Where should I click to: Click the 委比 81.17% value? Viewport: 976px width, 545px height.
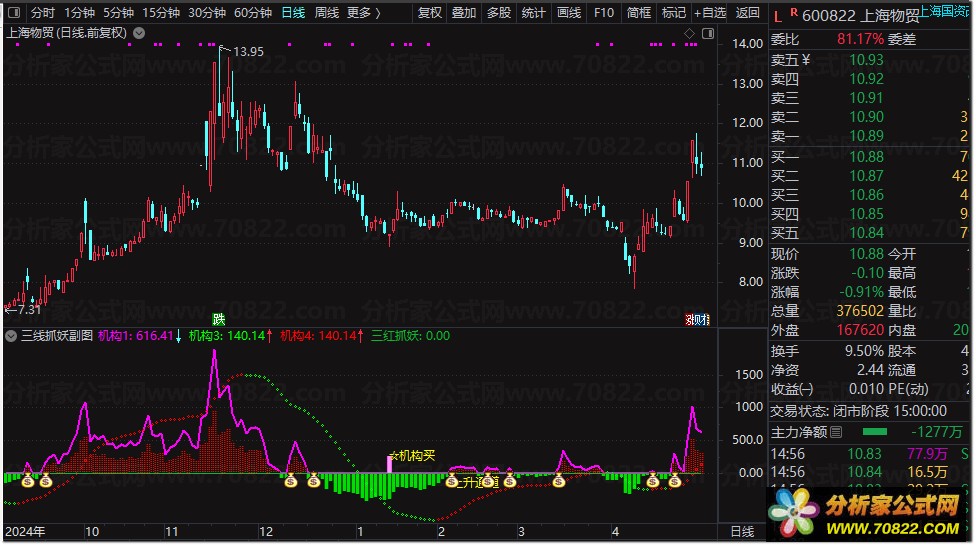tap(860, 39)
